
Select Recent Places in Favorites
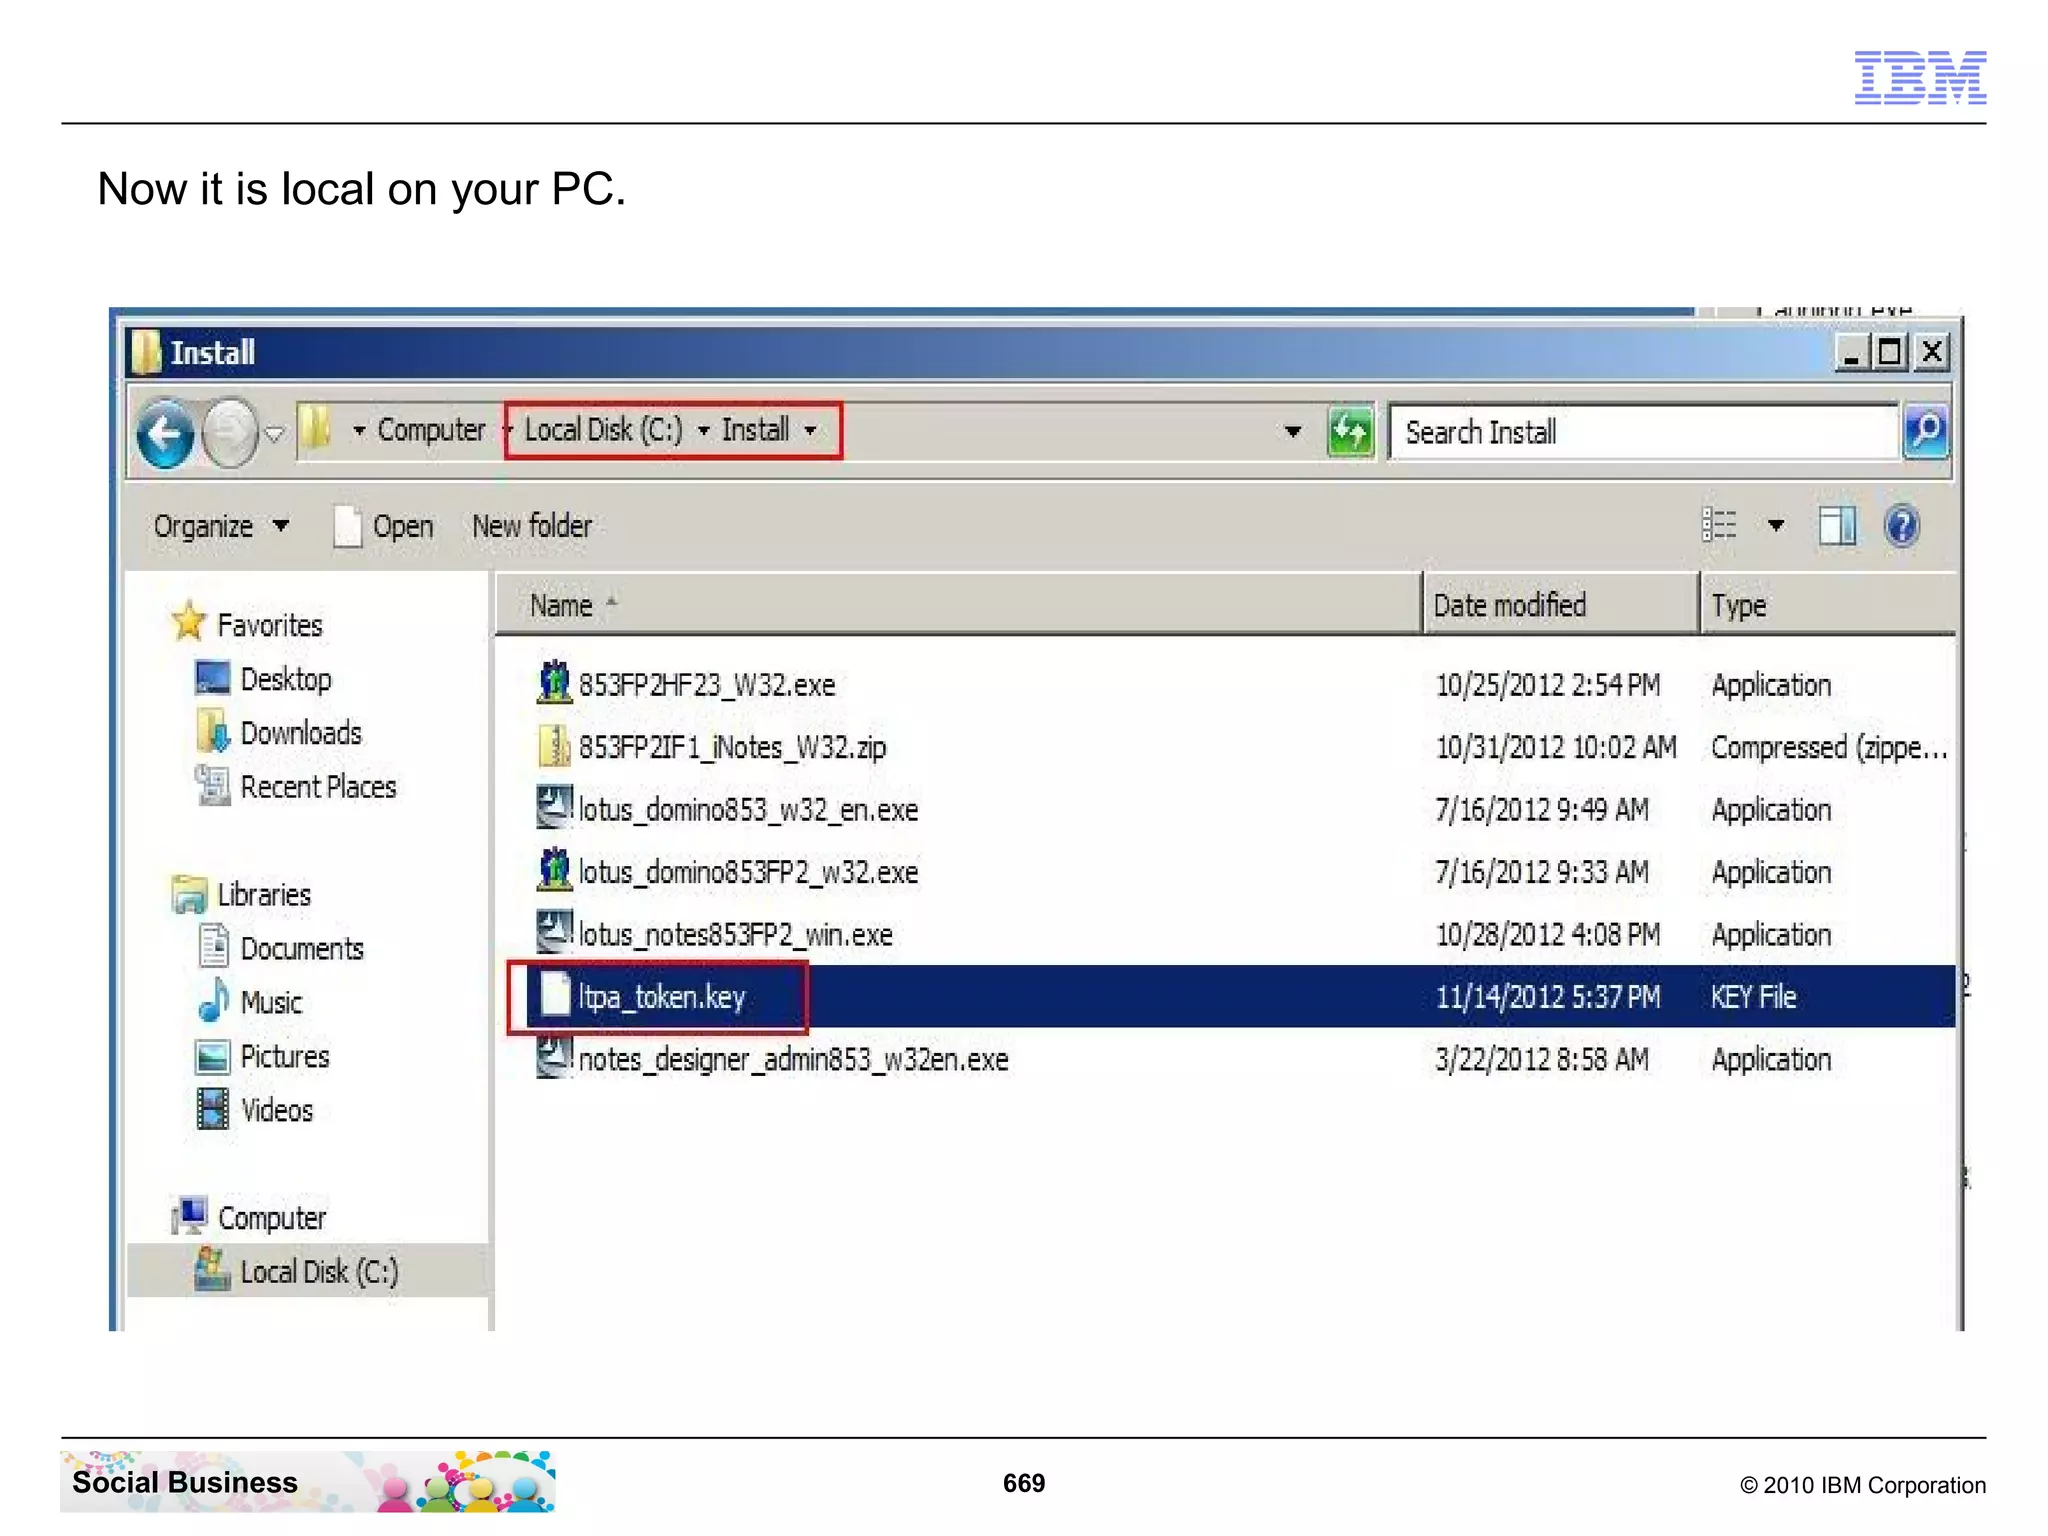click(318, 787)
